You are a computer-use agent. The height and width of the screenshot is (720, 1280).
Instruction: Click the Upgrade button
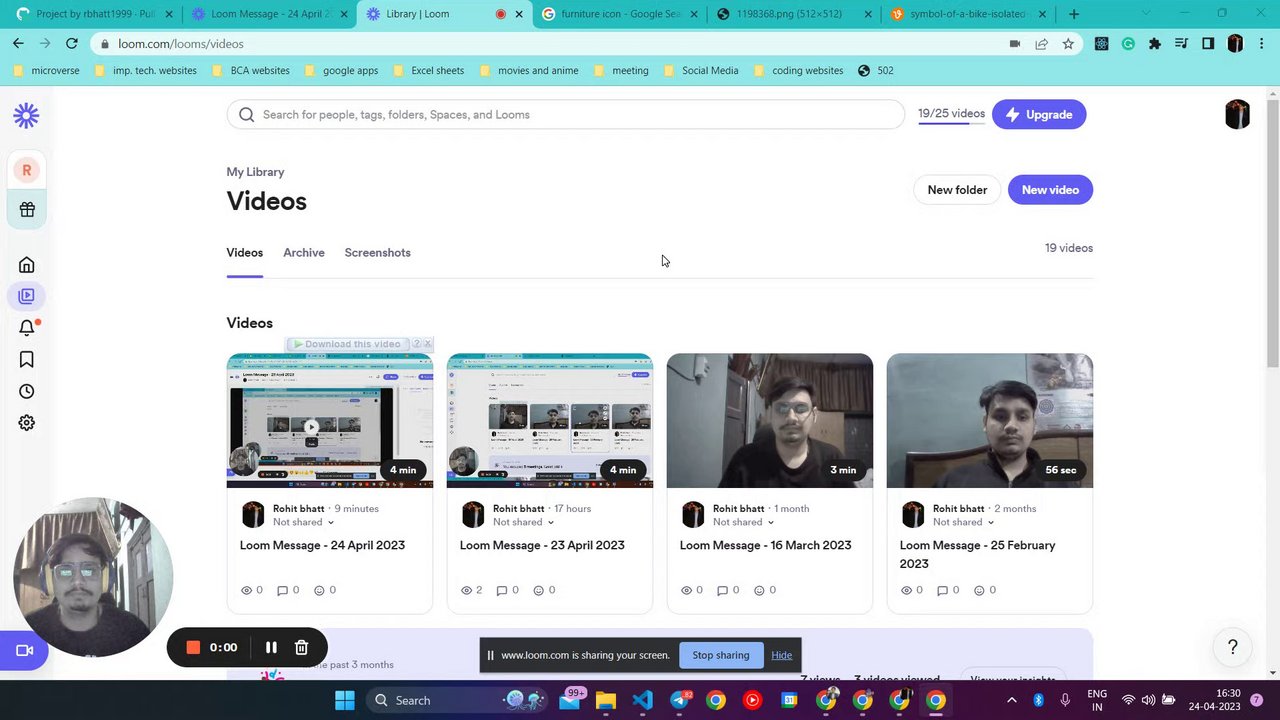pos(1039,115)
